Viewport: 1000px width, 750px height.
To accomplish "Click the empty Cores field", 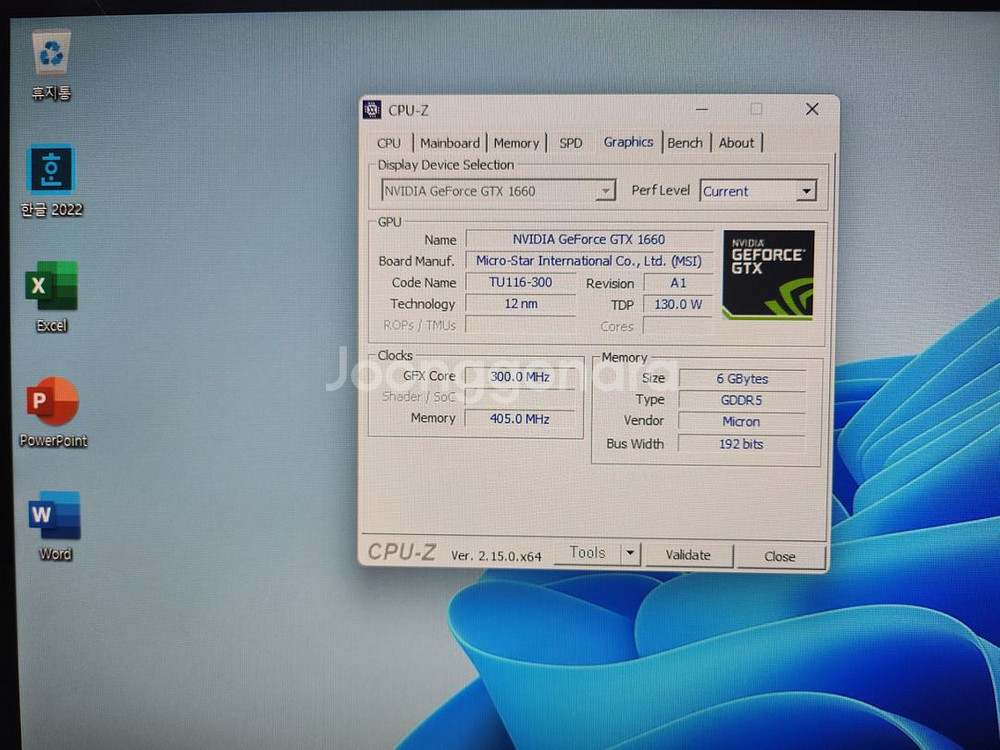I will [x=679, y=326].
